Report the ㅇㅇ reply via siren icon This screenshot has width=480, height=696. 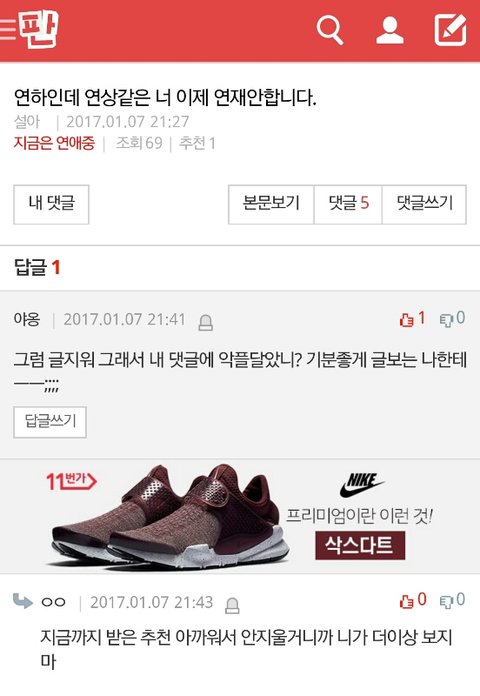tap(232, 605)
